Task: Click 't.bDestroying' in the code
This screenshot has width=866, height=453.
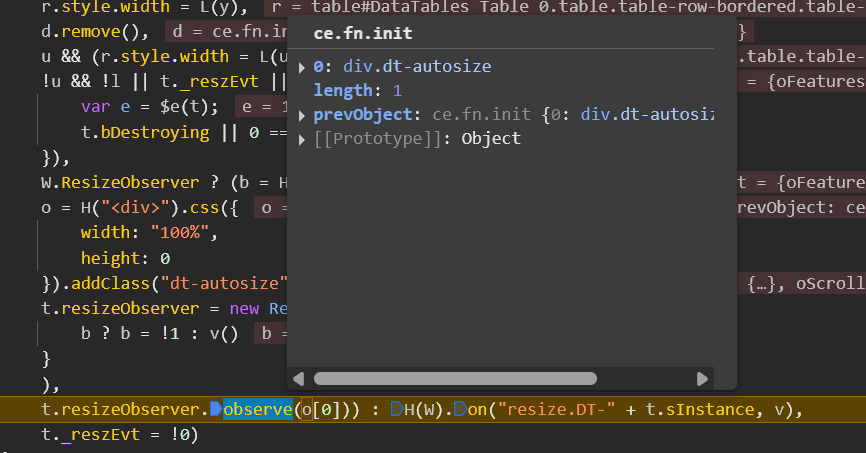Action: coord(145,133)
